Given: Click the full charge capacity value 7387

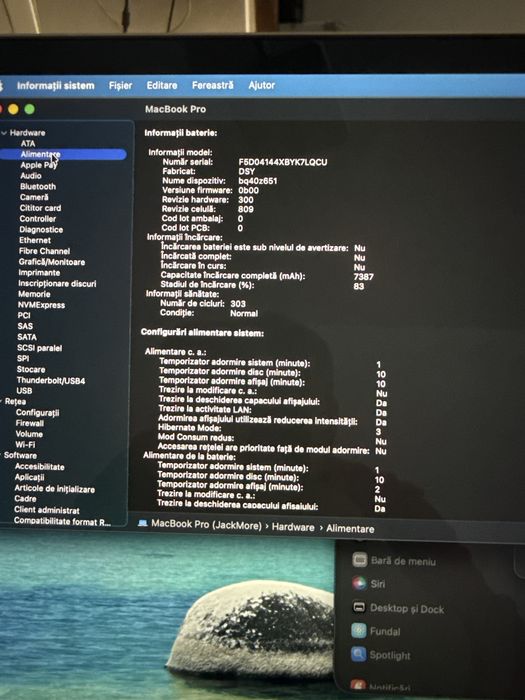Looking at the screenshot, I should click(x=363, y=277).
